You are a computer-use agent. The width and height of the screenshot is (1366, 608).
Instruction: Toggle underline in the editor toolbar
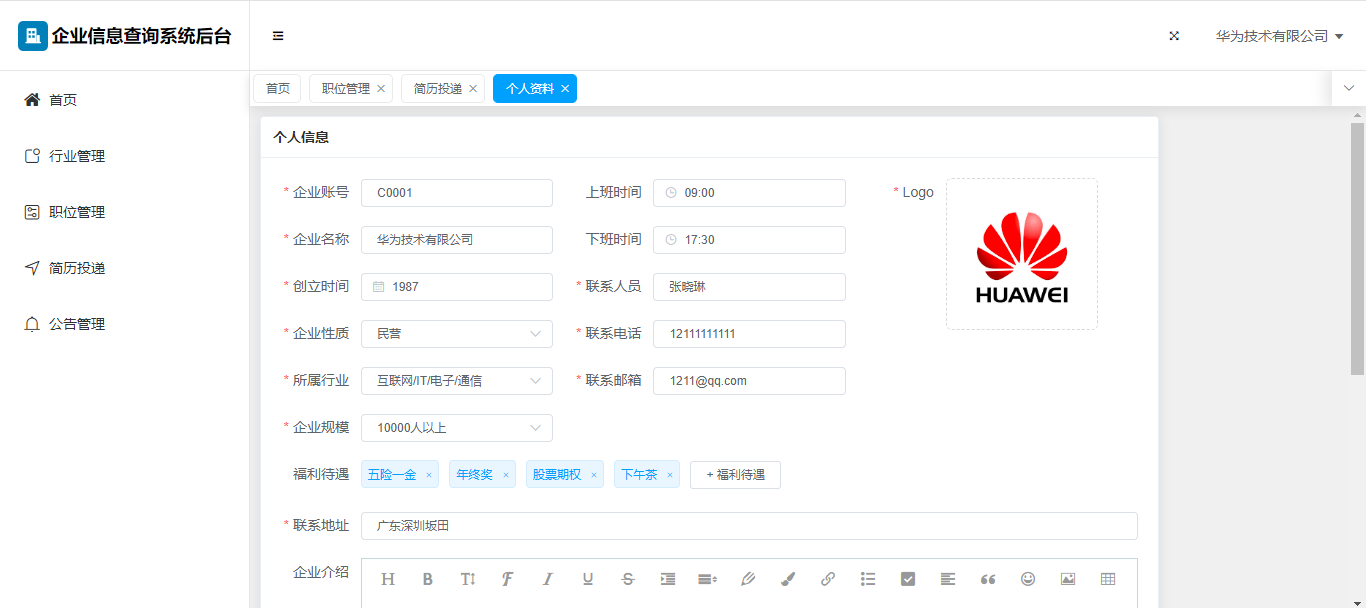[x=588, y=579]
